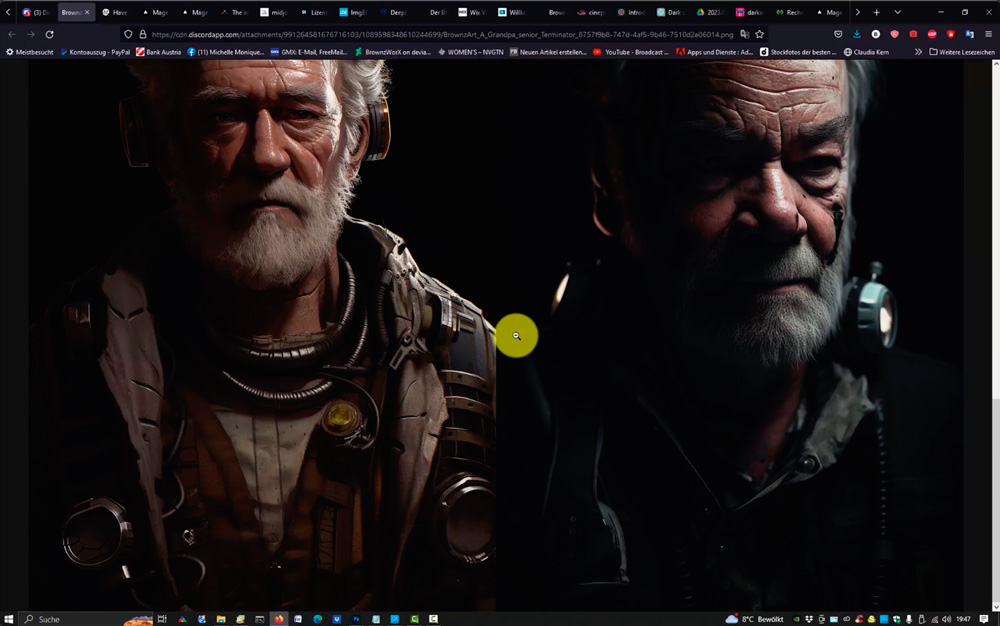The height and width of the screenshot is (626, 1000).
Task: Open the Adblock Plus extension icon
Action: pos(932,34)
